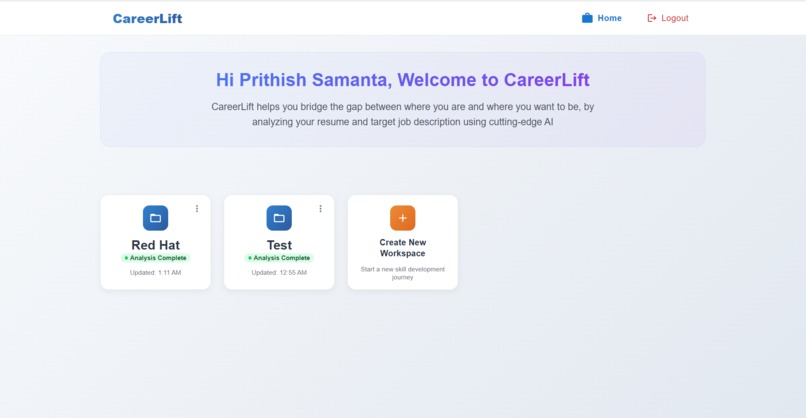Click the CareerLift logo
Image resolution: width=806 pixels, height=418 pixels.
click(x=148, y=19)
